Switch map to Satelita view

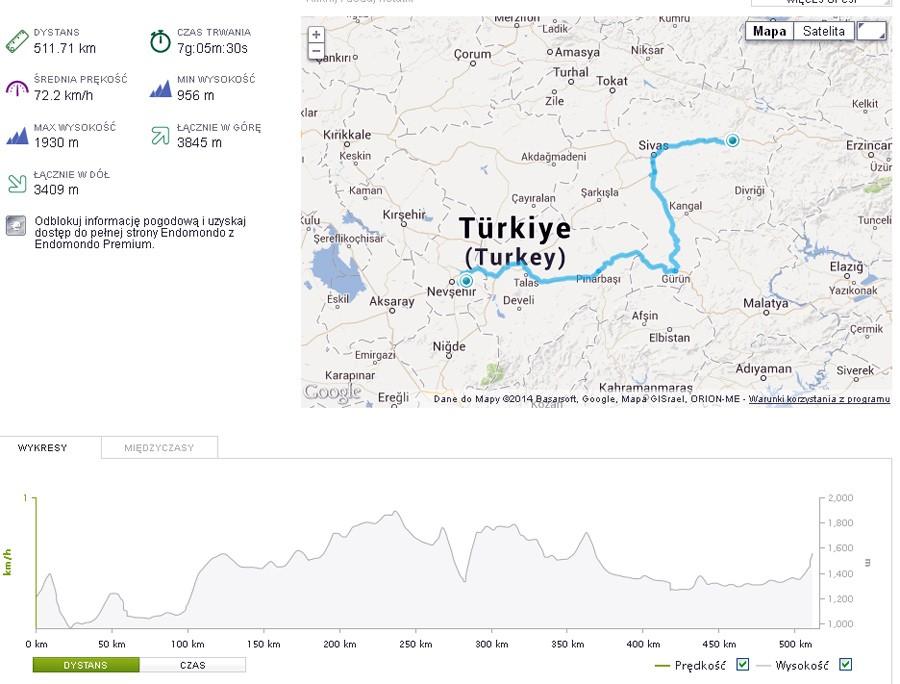[x=824, y=31]
